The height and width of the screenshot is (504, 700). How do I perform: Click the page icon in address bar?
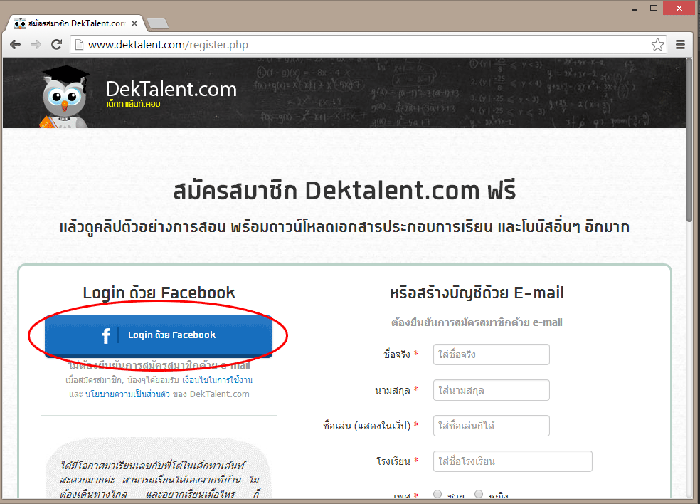click(80, 45)
